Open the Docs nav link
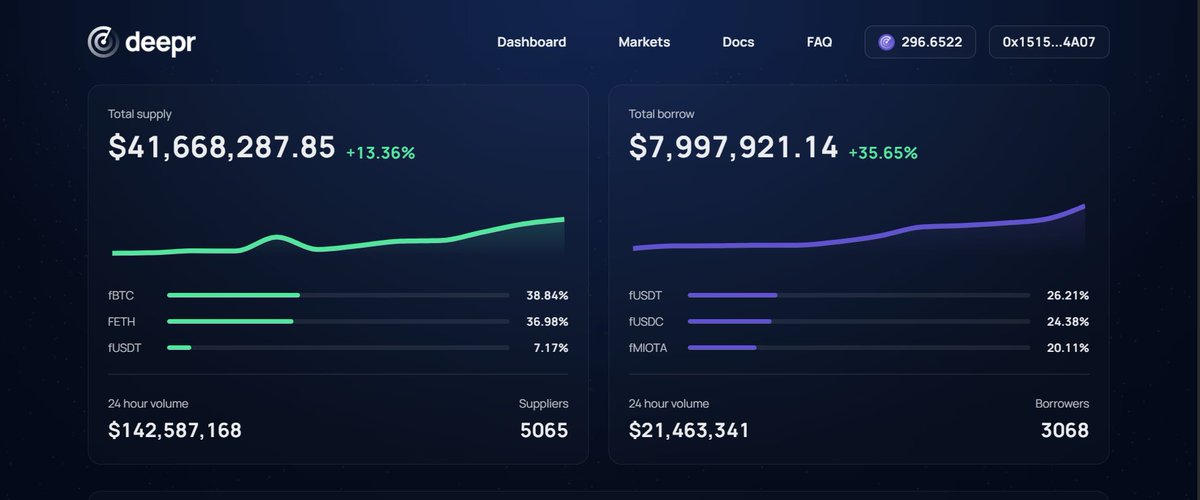 (738, 42)
